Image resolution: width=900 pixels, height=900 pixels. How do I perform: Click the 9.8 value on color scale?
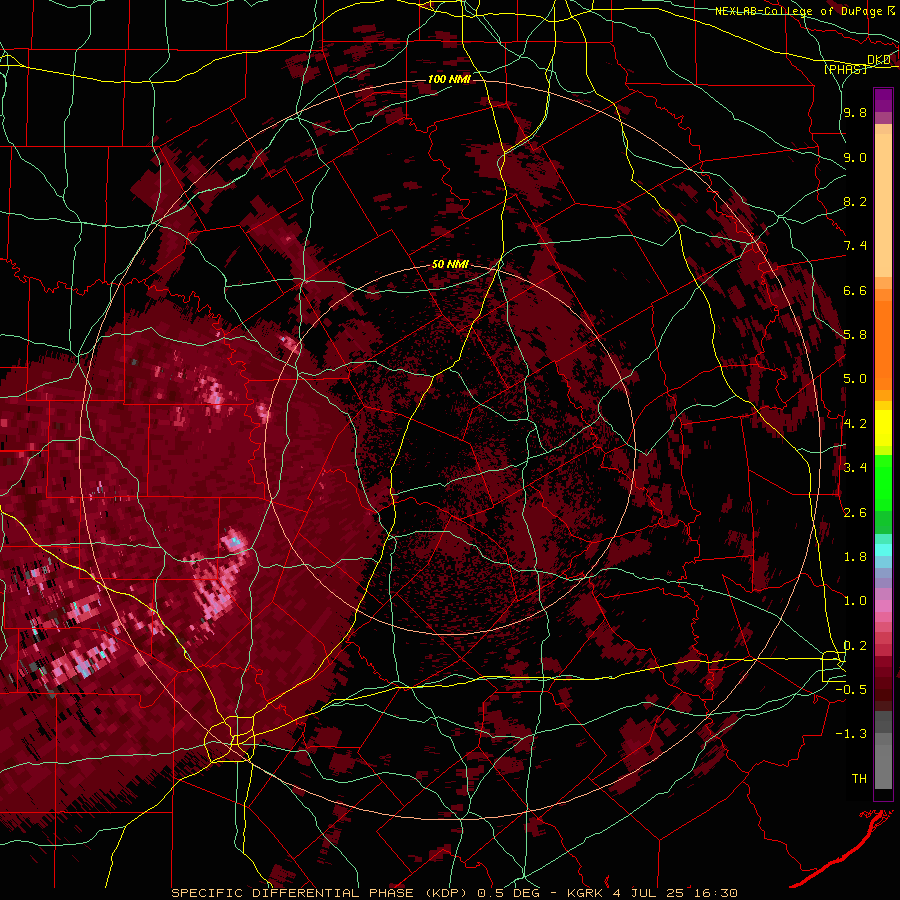pos(855,112)
